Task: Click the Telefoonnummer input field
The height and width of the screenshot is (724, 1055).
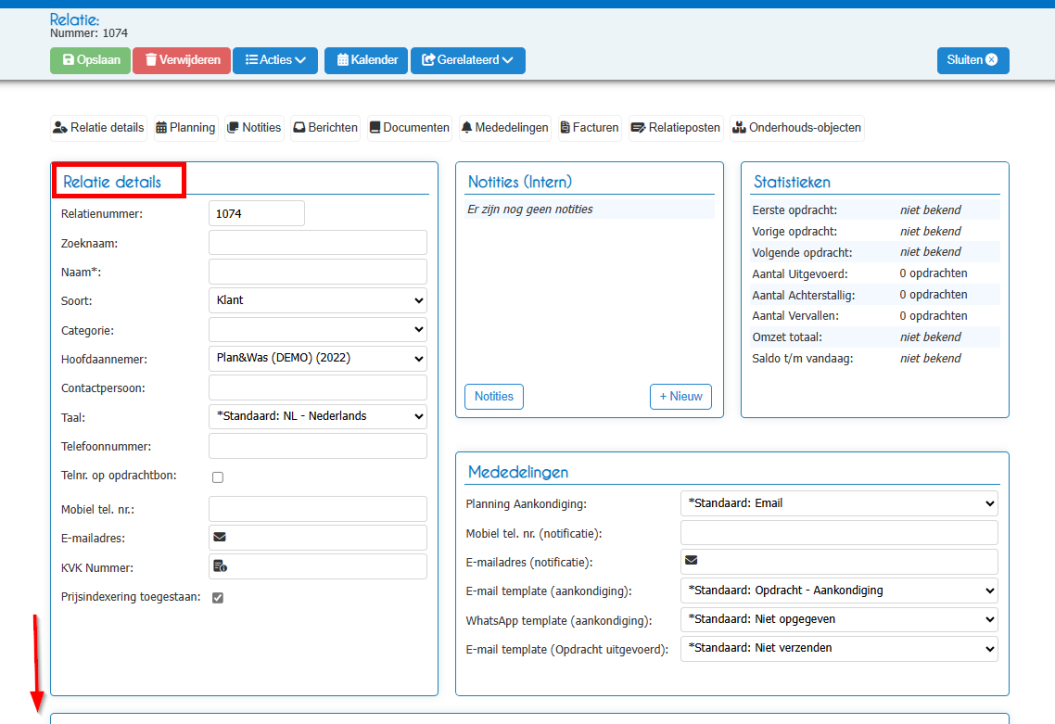Action: 318,446
